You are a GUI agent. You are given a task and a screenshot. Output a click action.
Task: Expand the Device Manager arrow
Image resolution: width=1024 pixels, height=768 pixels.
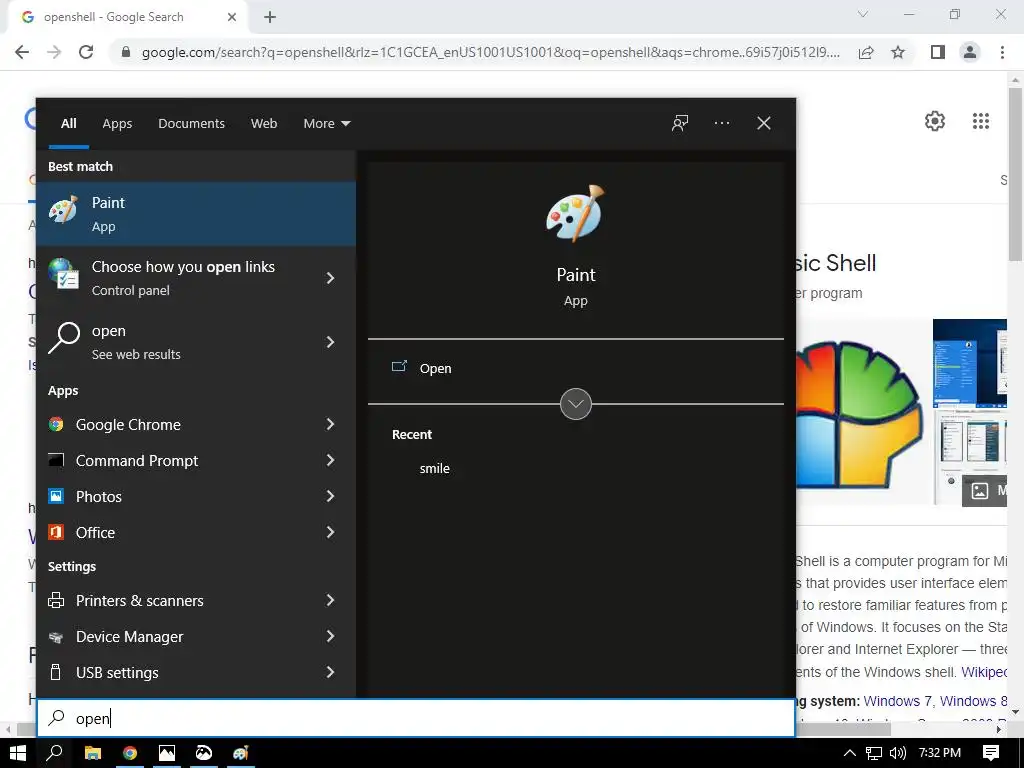tap(330, 636)
